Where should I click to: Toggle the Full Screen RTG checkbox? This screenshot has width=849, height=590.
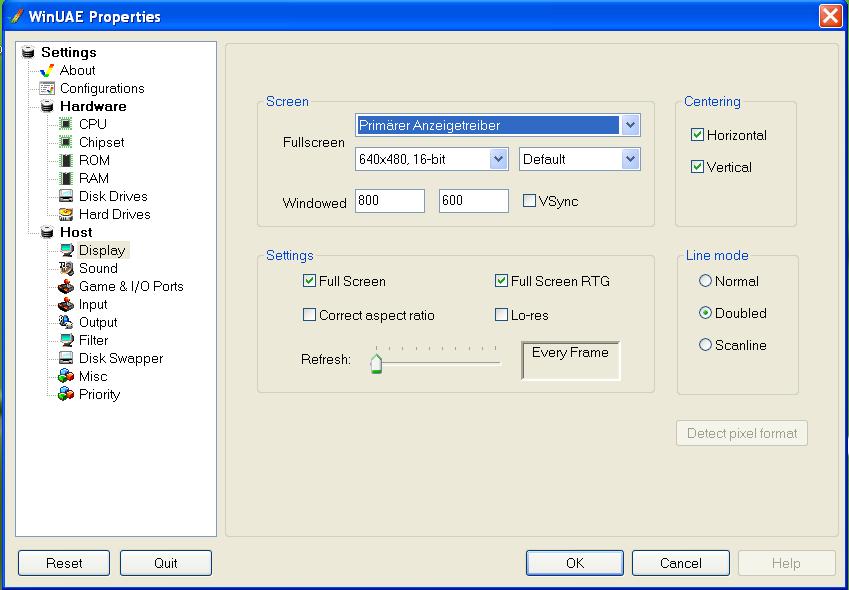tap(501, 280)
